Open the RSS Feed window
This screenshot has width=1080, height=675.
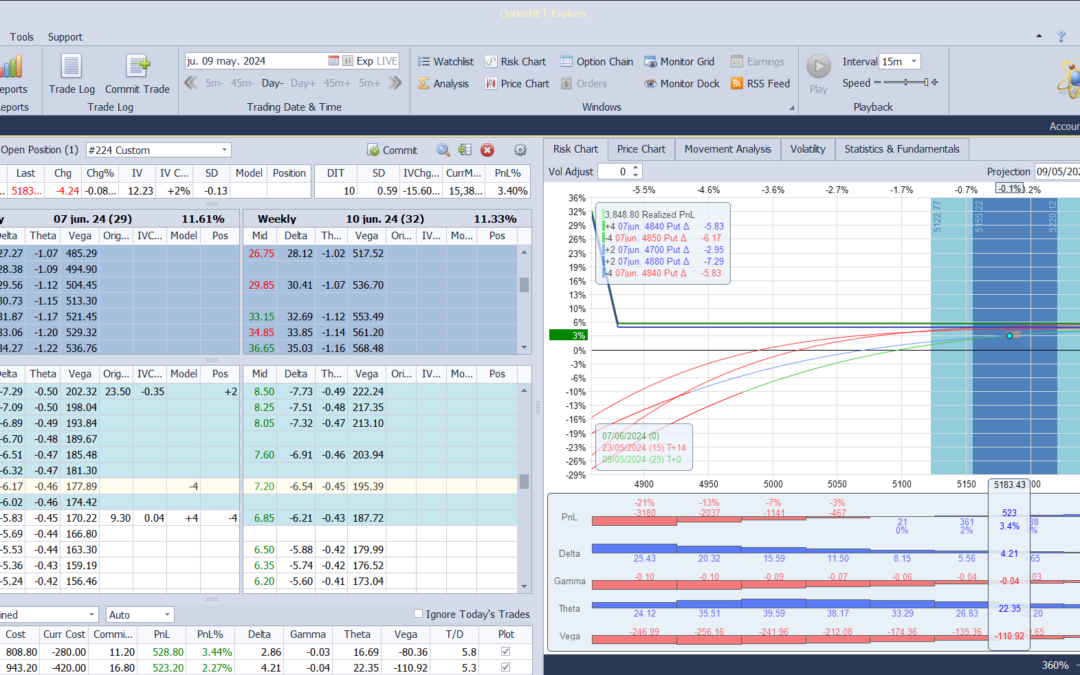tap(760, 83)
